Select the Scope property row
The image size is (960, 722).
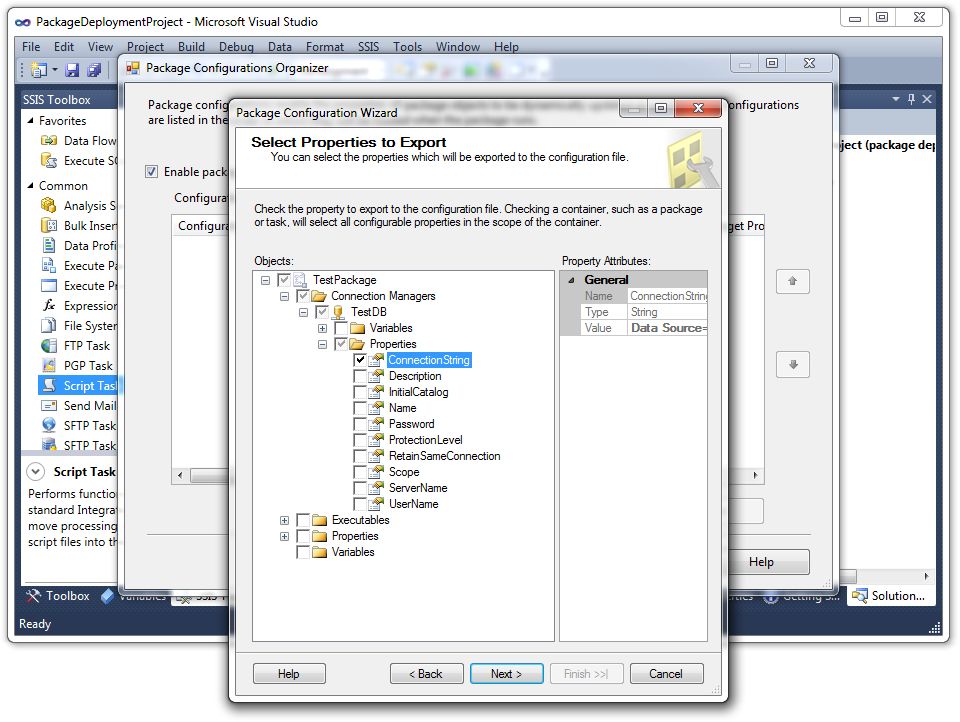404,472
